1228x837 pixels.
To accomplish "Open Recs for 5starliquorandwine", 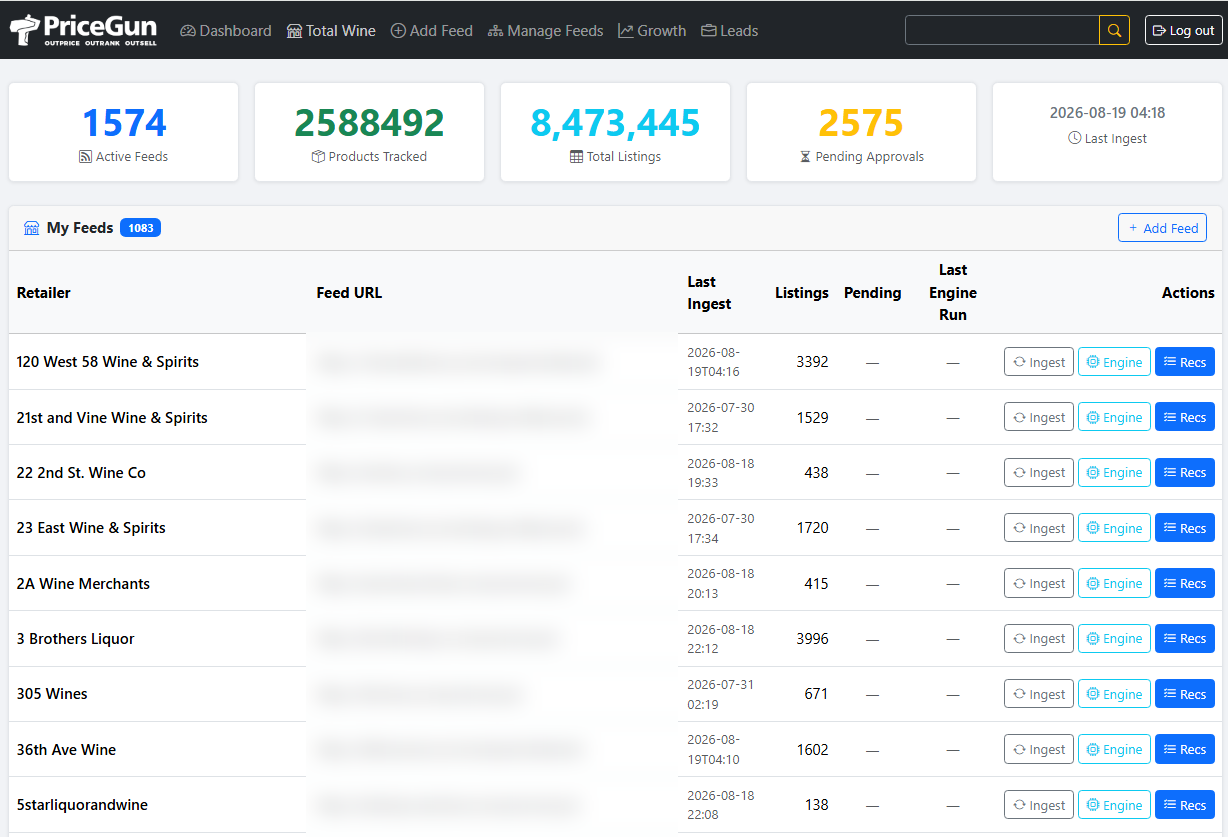I will point(1185,805).
